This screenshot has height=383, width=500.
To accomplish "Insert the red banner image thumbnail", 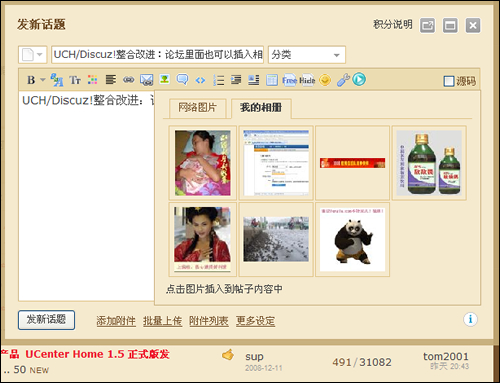I will [x=352, y=163].
